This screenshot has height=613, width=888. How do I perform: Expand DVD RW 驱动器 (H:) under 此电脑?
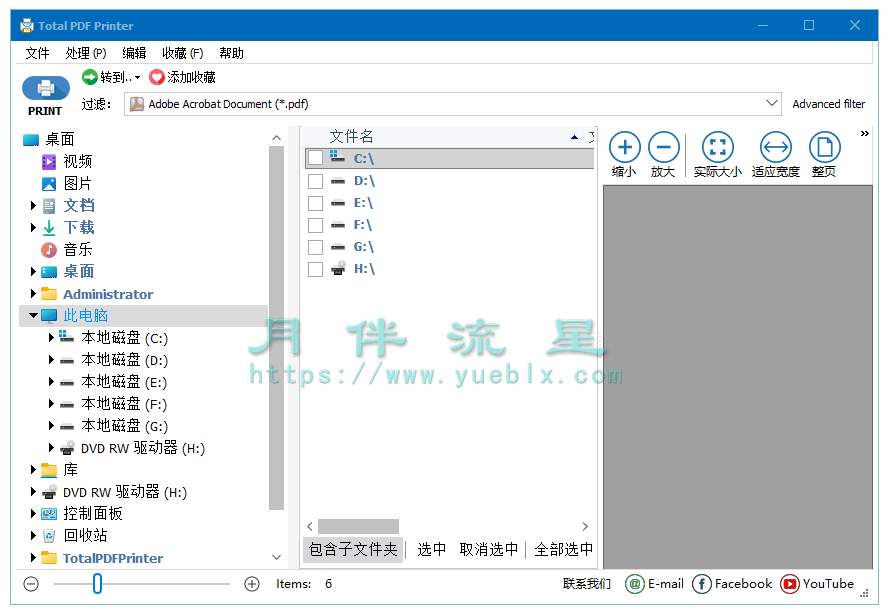click(51, 448)
